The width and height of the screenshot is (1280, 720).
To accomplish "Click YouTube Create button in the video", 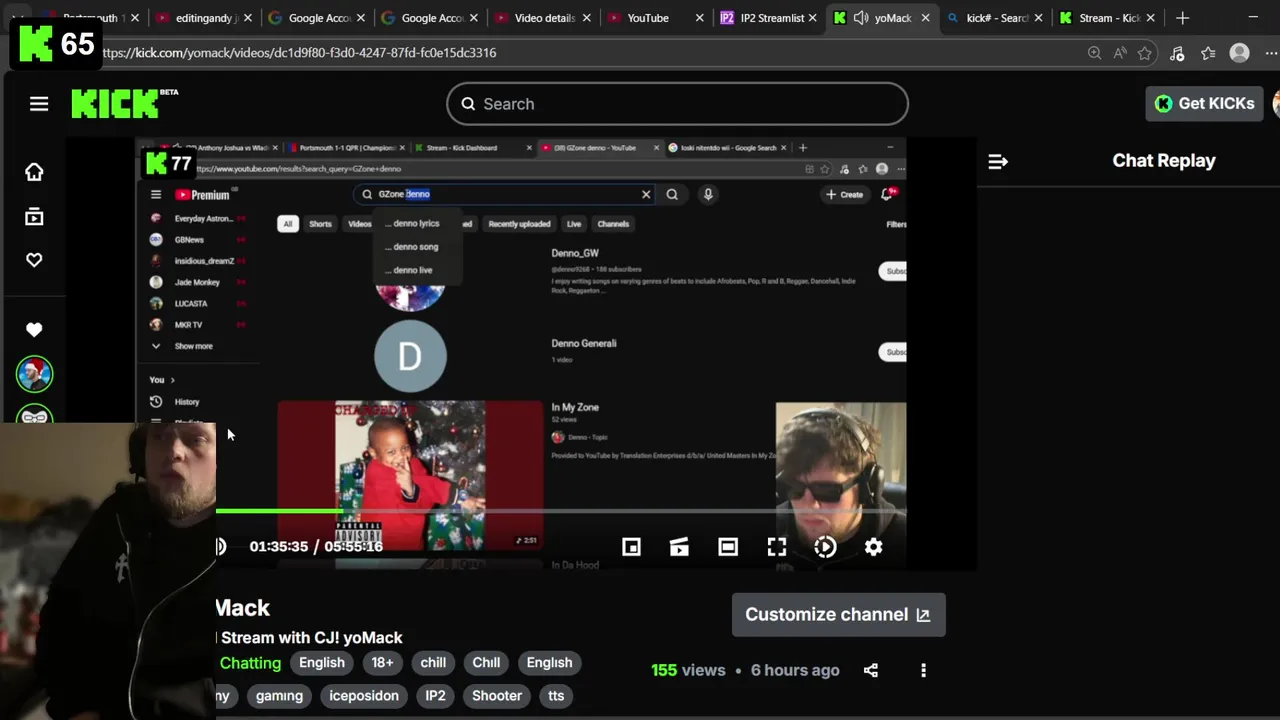I will click(x=844, y=195).
